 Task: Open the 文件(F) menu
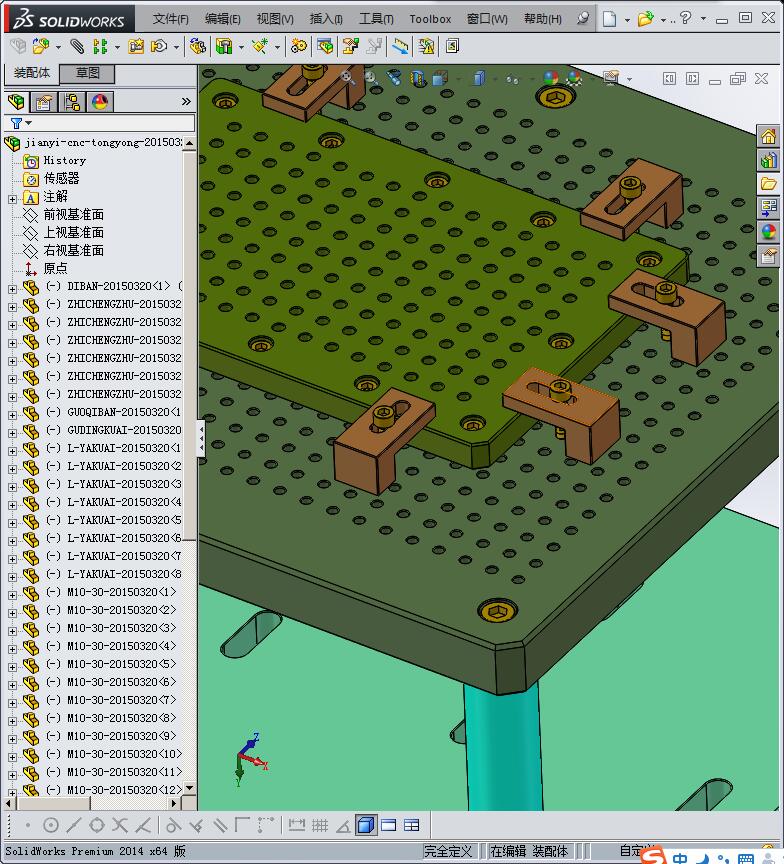[170, 19]
